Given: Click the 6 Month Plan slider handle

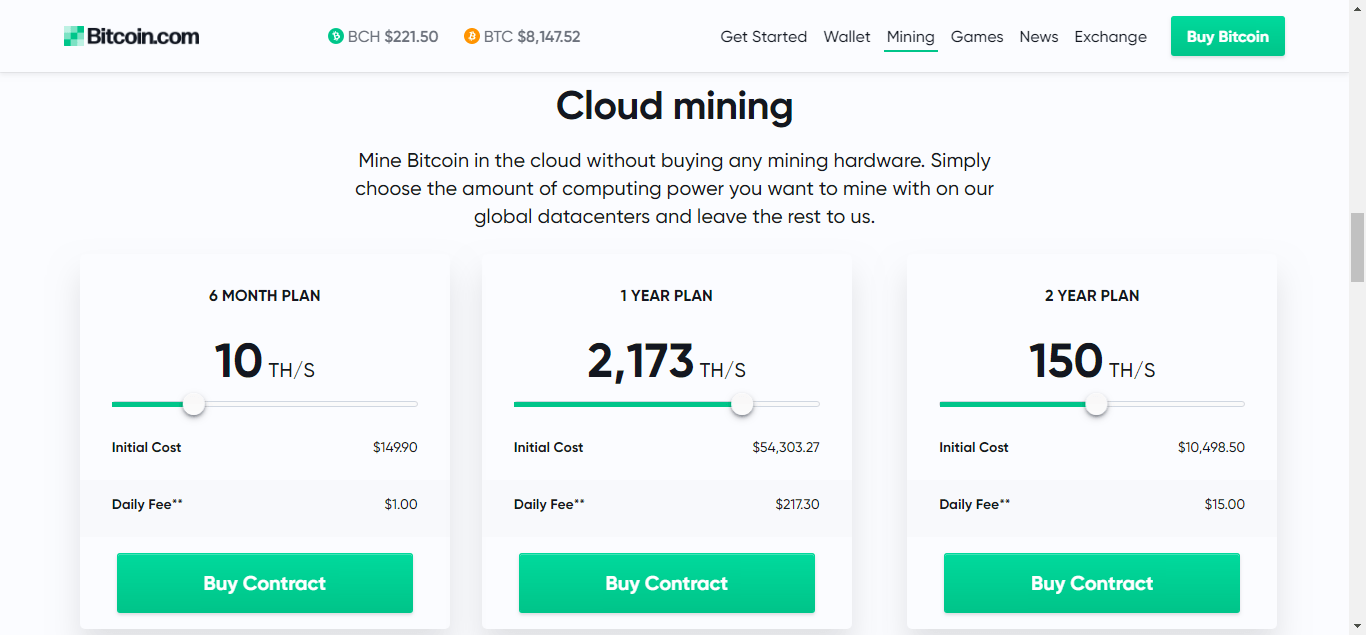Looking at the screenshot, I should point(194,404).
